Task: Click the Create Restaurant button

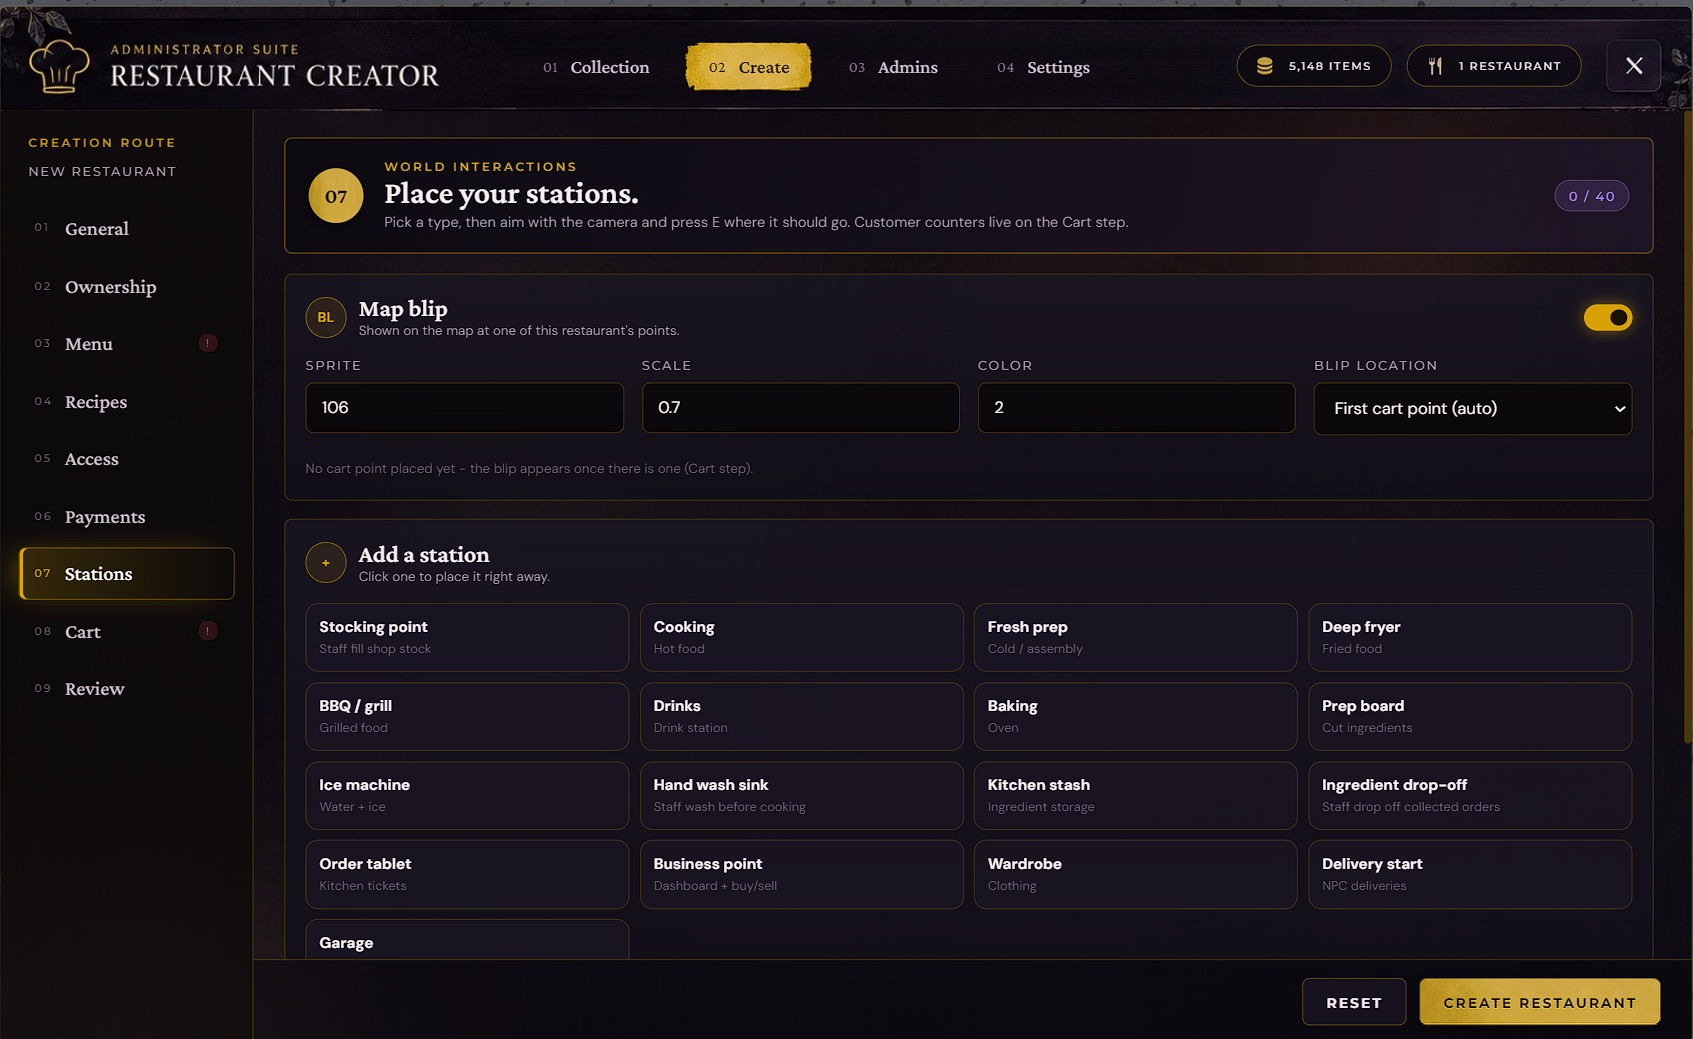Action: tap(1540, 1002)
